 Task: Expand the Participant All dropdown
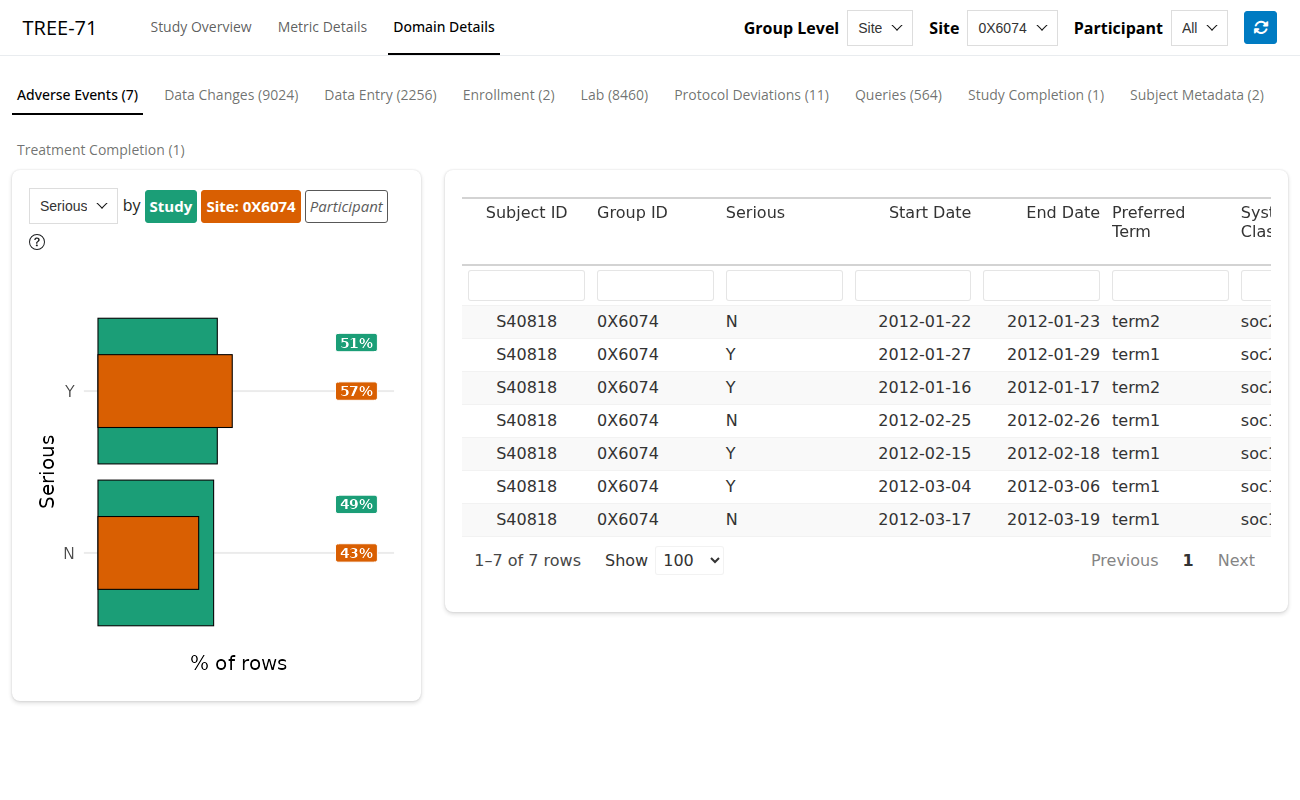click(x=1199, y=28)
